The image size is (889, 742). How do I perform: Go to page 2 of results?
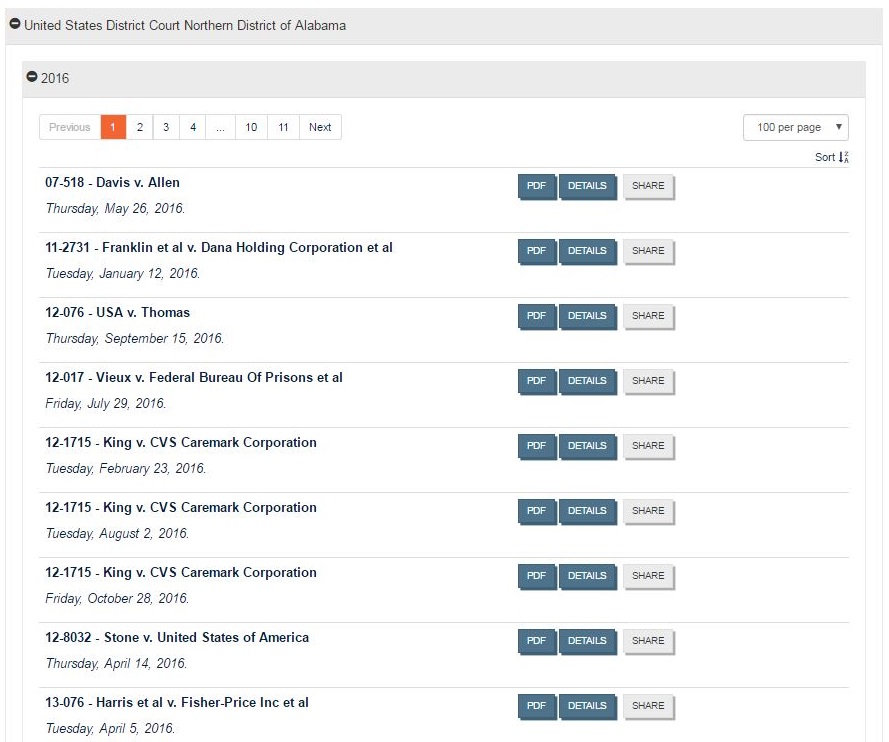[x=140, y=127]
